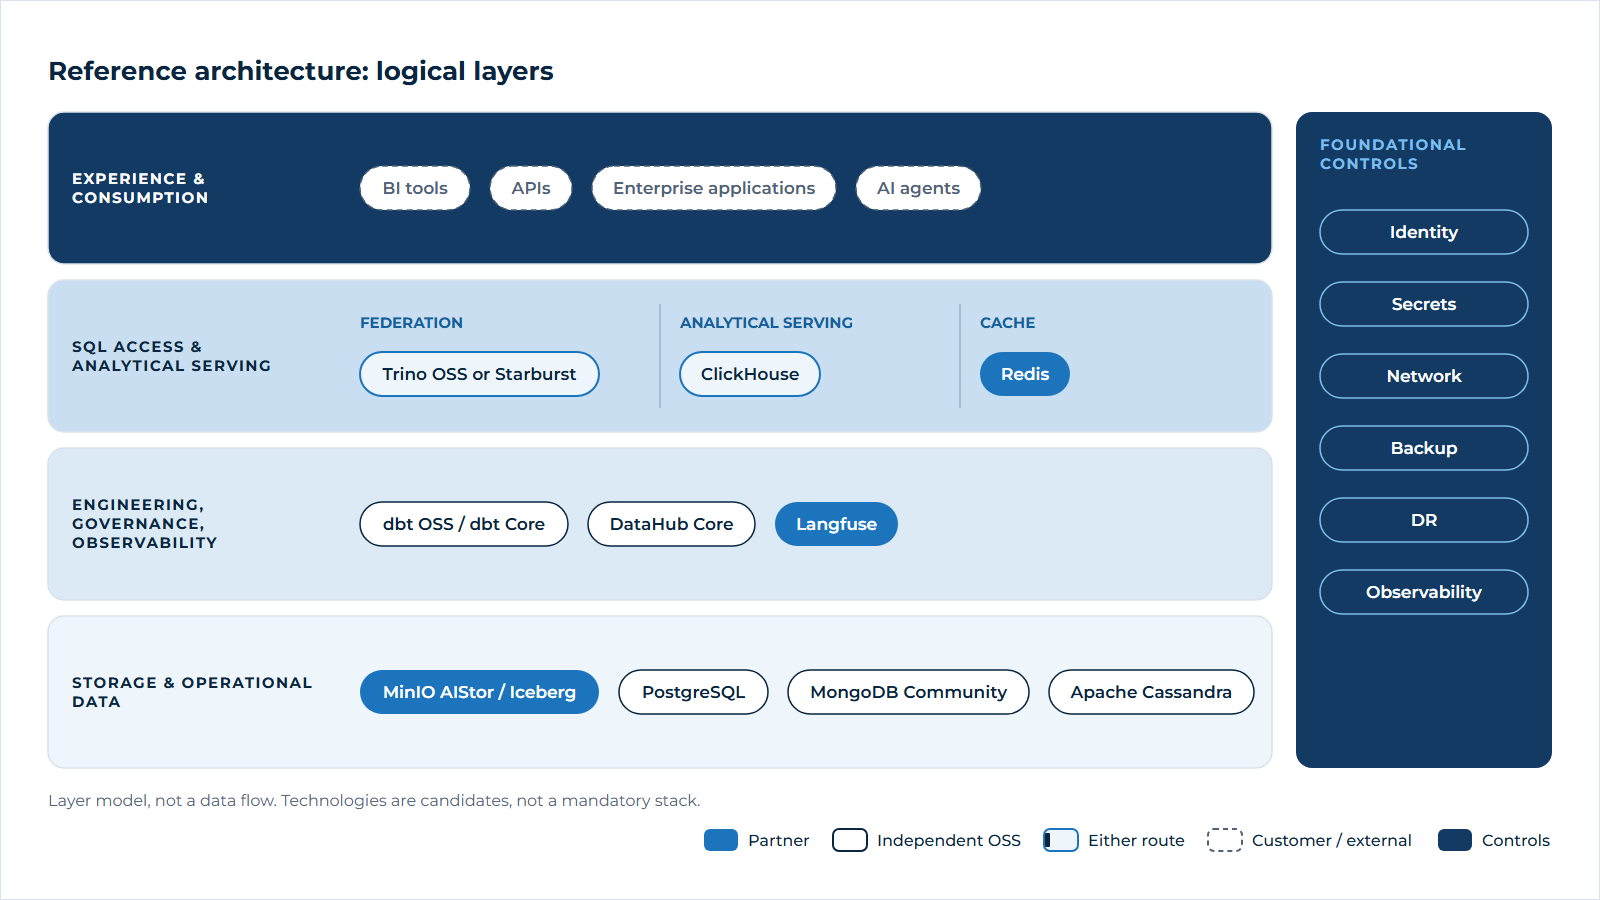Click Enterprise applications pill
This screenshot has height=900, width=1600.
tap(714, 188)
